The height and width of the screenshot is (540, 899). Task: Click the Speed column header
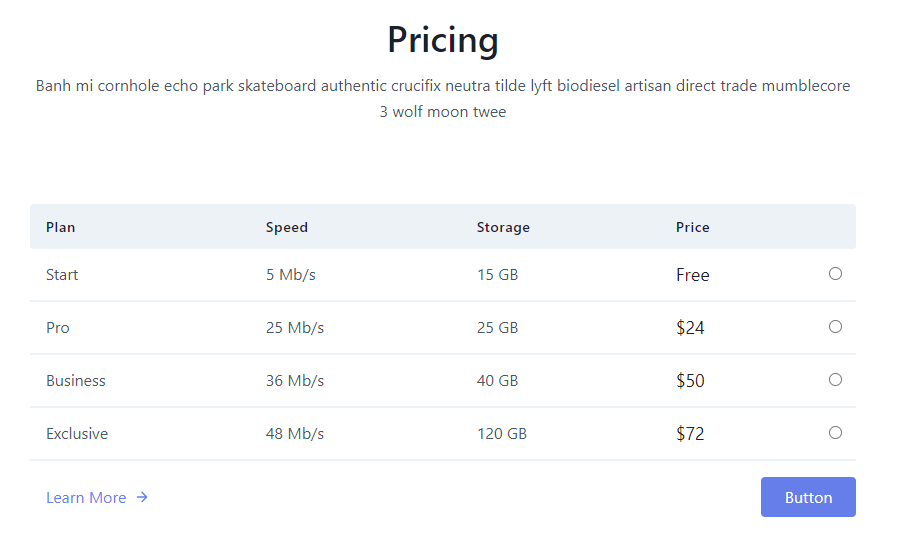(x=287, y=227)
